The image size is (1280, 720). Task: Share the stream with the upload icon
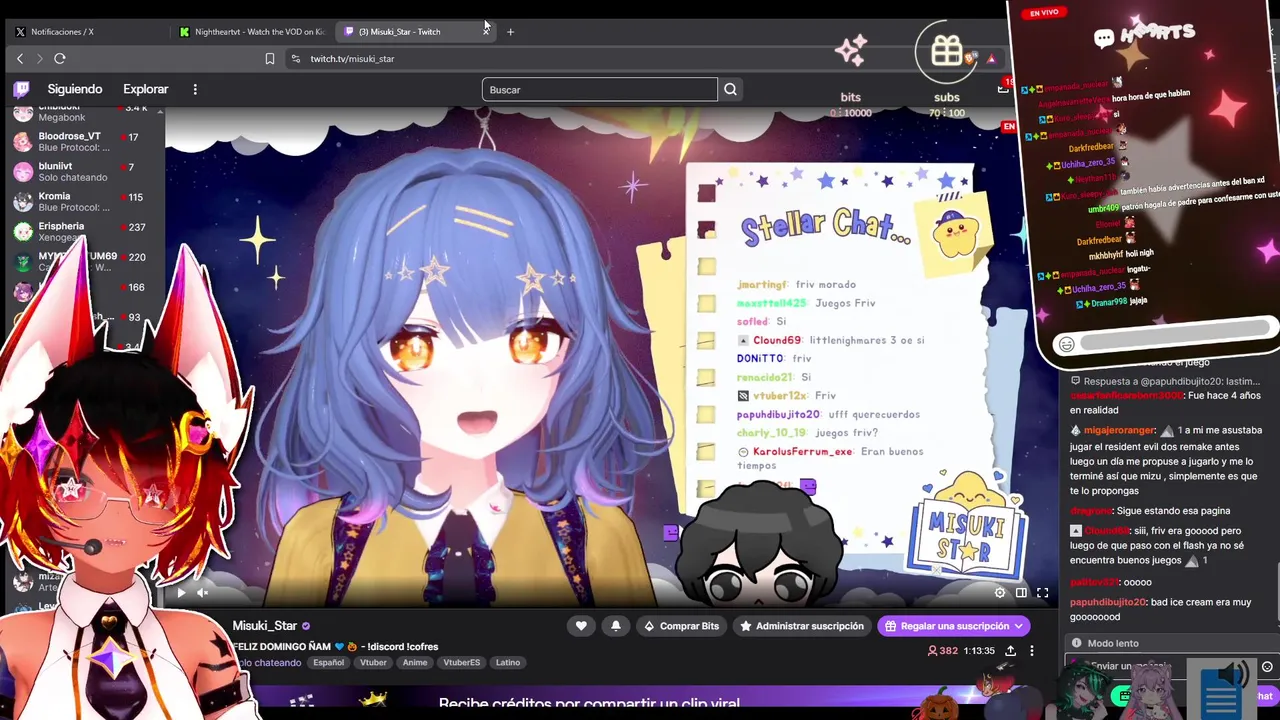[x=1010, y=651]
